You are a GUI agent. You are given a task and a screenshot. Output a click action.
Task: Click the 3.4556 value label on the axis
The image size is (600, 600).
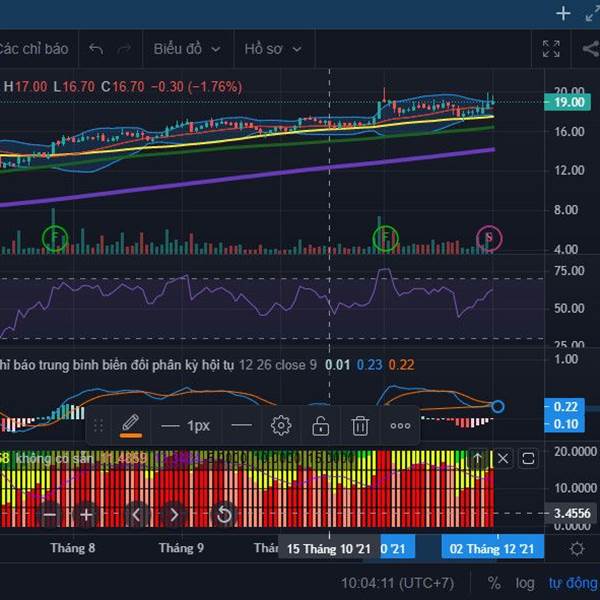click(x=571, y=513)
